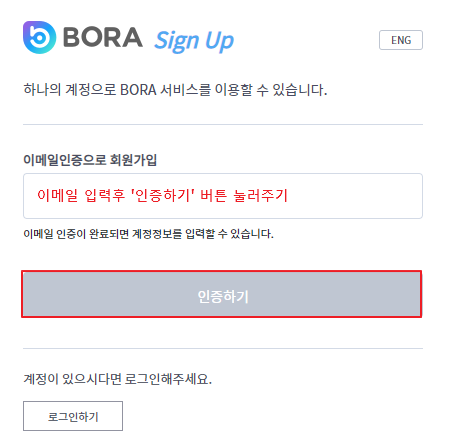The image size is (462, 442).
Task: Click the 하나의 계정으로 BORA 서비스 description
Action: pyautogui.click(x=175, y=90)
